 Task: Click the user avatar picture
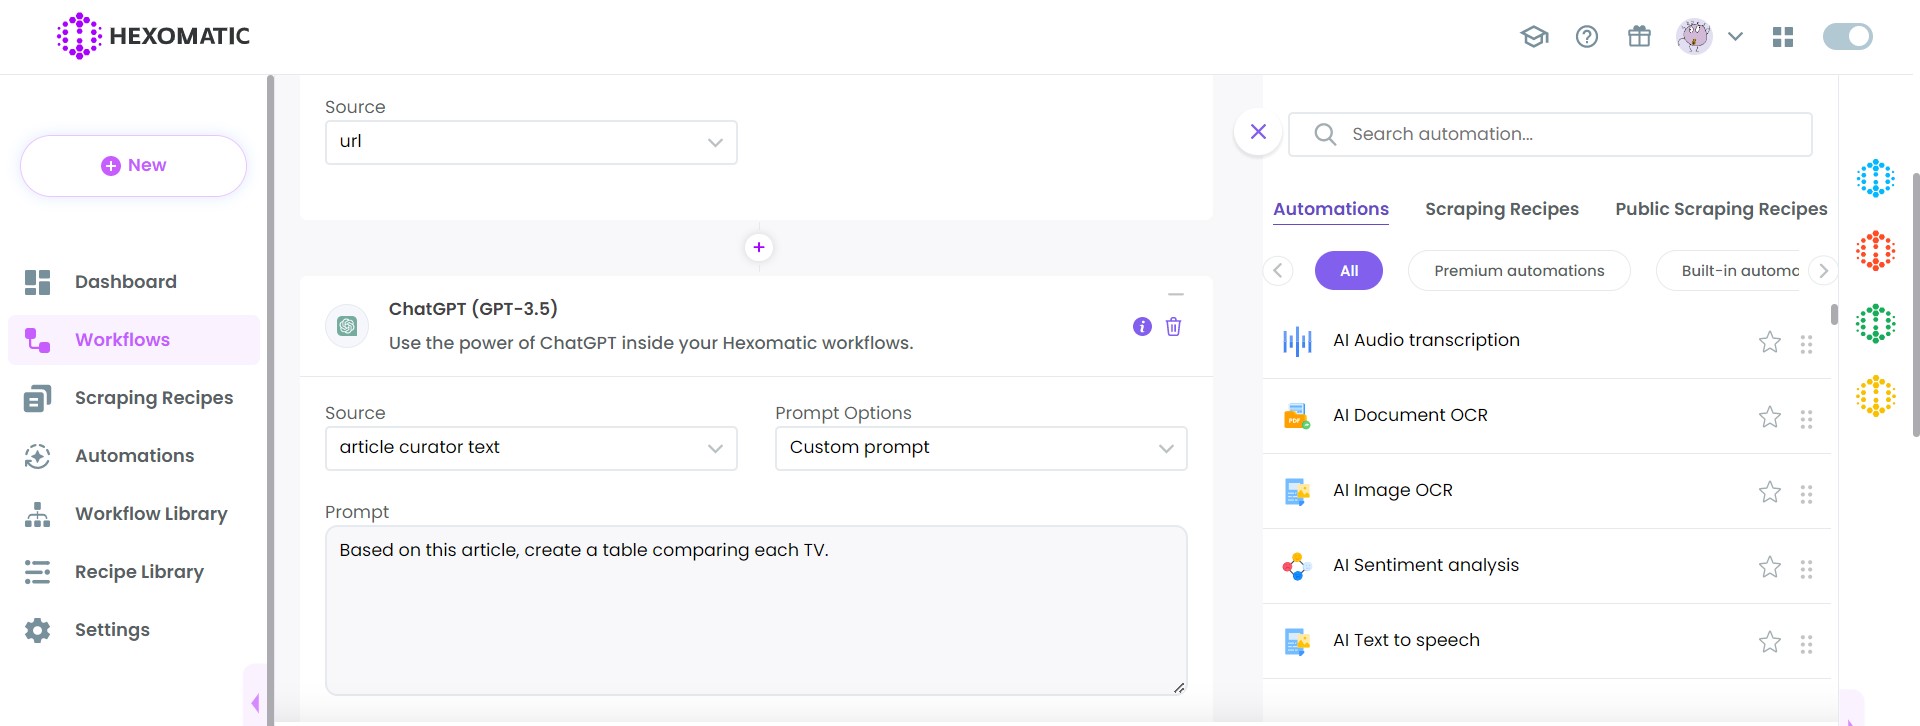1694,37
